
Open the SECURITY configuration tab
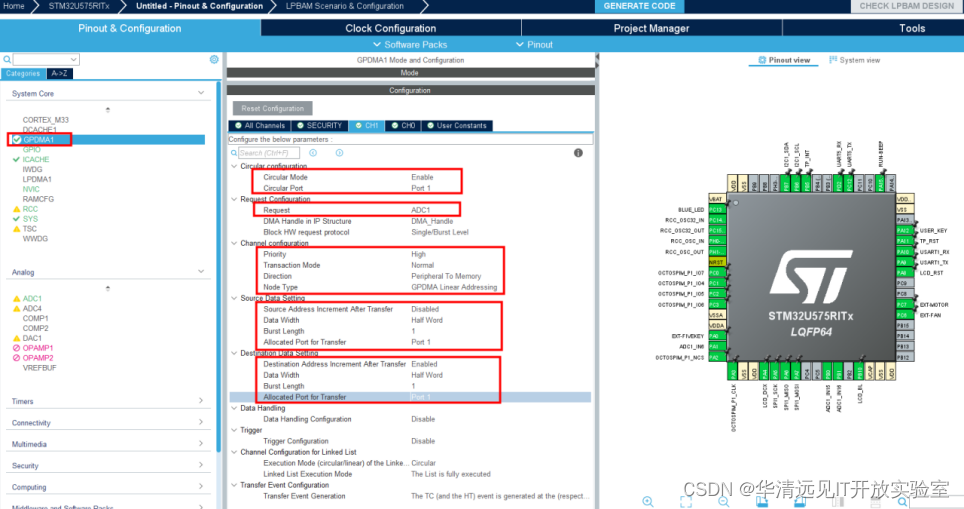coord(319,125)
